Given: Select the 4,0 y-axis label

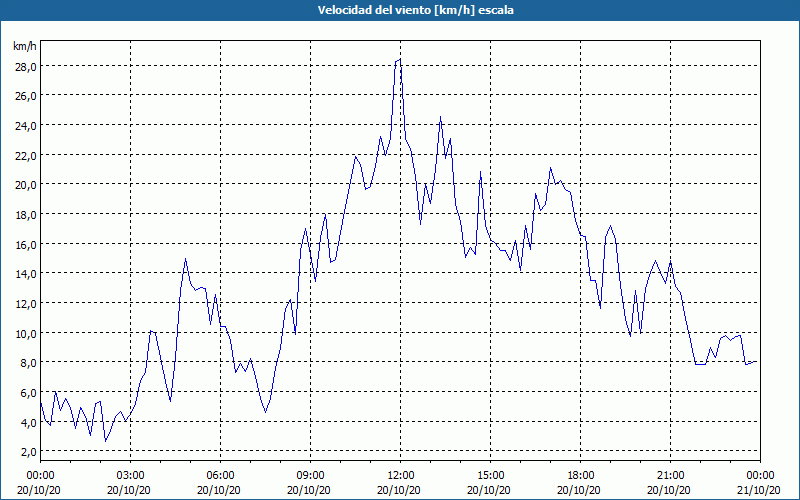Looking at the screenshot, I should tap(27, 422).
